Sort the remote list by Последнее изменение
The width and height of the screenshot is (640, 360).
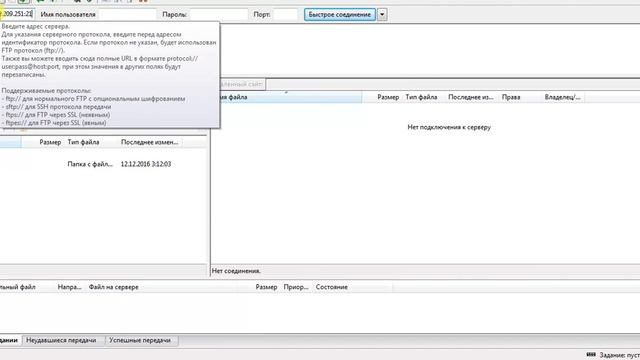[x=471, y=97]
